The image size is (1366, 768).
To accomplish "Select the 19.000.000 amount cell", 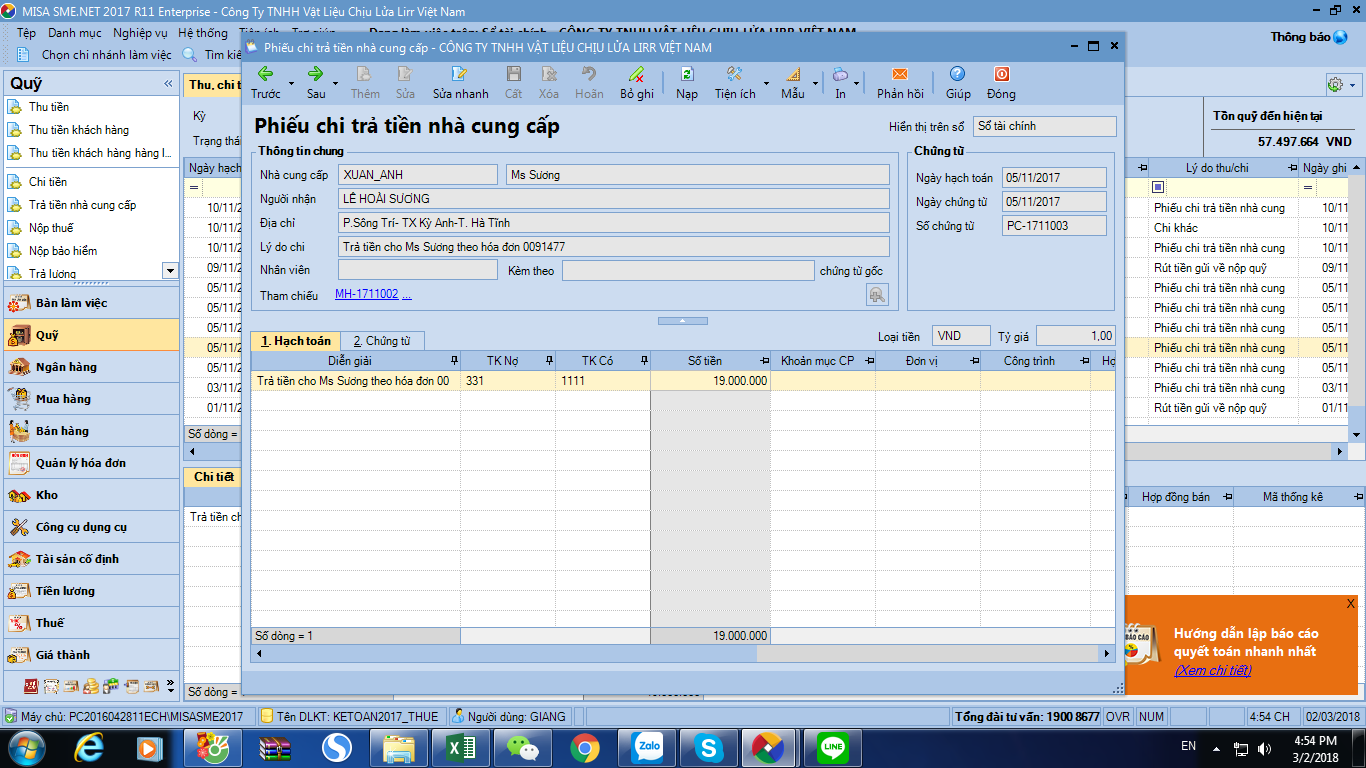I will tap(710, 381).
